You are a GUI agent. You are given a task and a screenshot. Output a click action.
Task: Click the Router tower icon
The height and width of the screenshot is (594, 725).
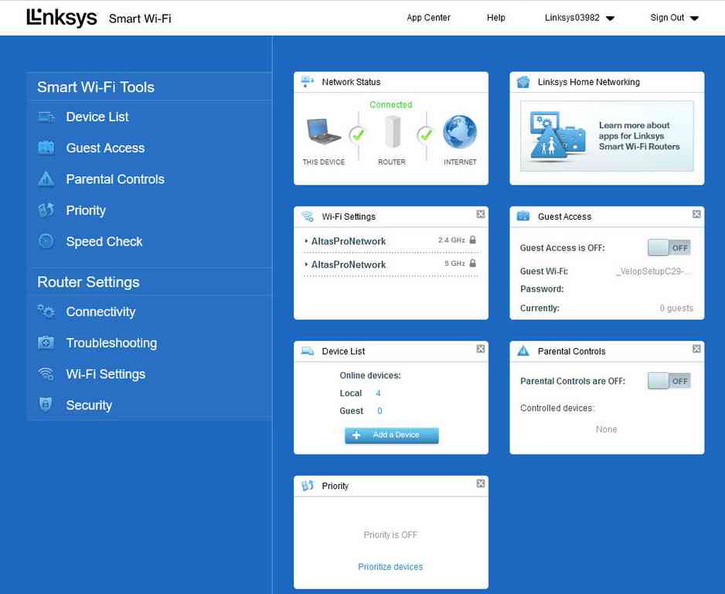[x=392, y=131]
